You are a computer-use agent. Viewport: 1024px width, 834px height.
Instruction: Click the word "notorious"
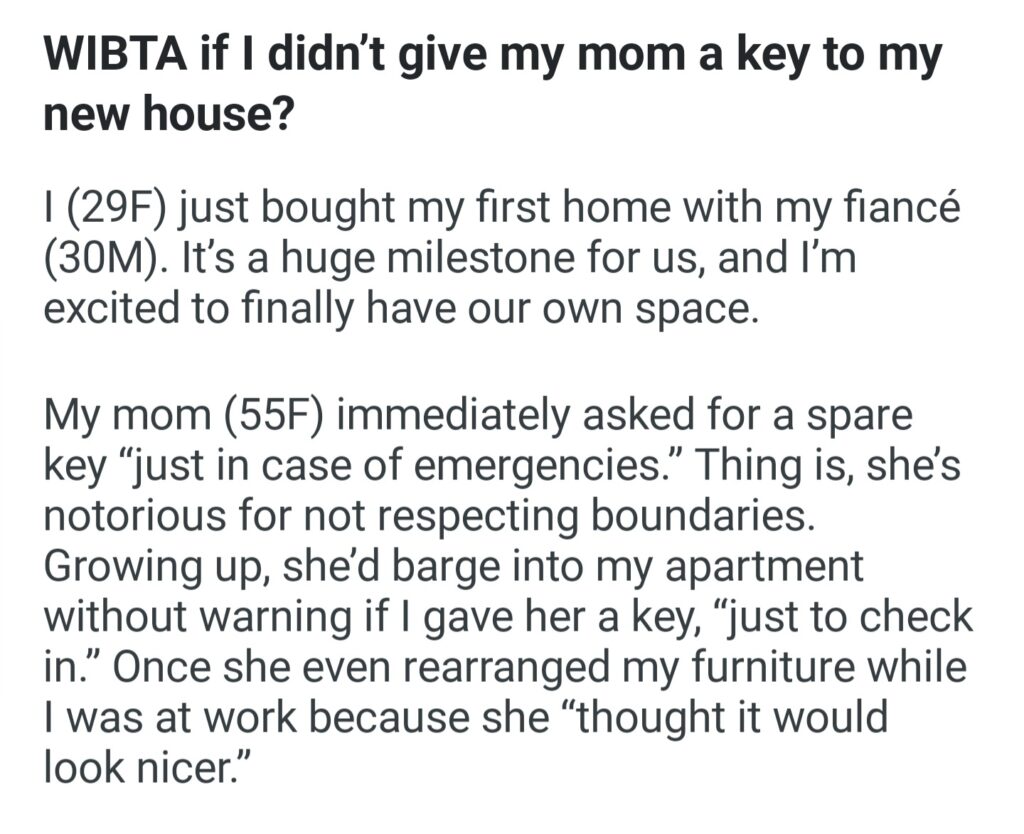point(142,517)
